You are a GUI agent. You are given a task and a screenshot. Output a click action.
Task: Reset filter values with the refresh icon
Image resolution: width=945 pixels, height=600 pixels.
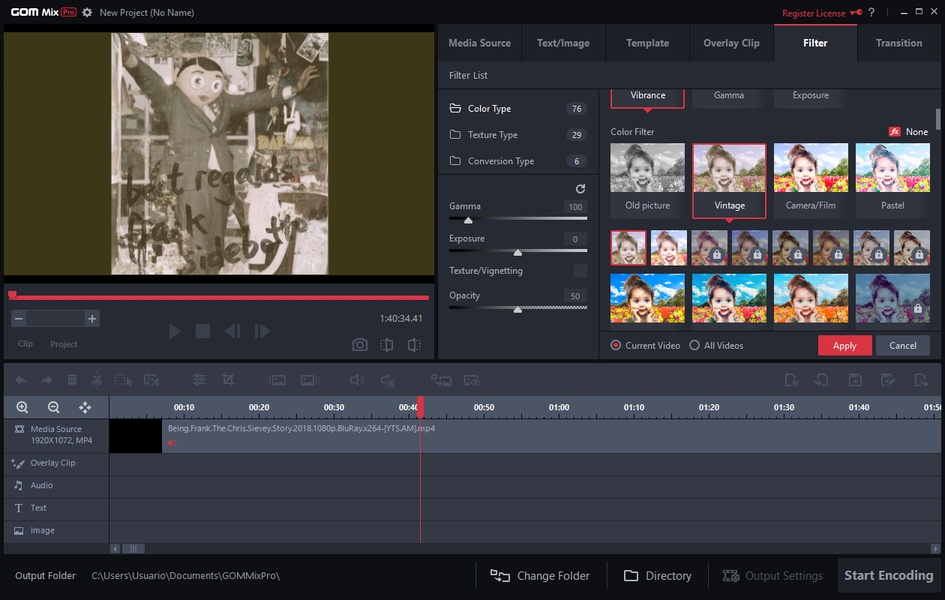[x=580, y=189]
